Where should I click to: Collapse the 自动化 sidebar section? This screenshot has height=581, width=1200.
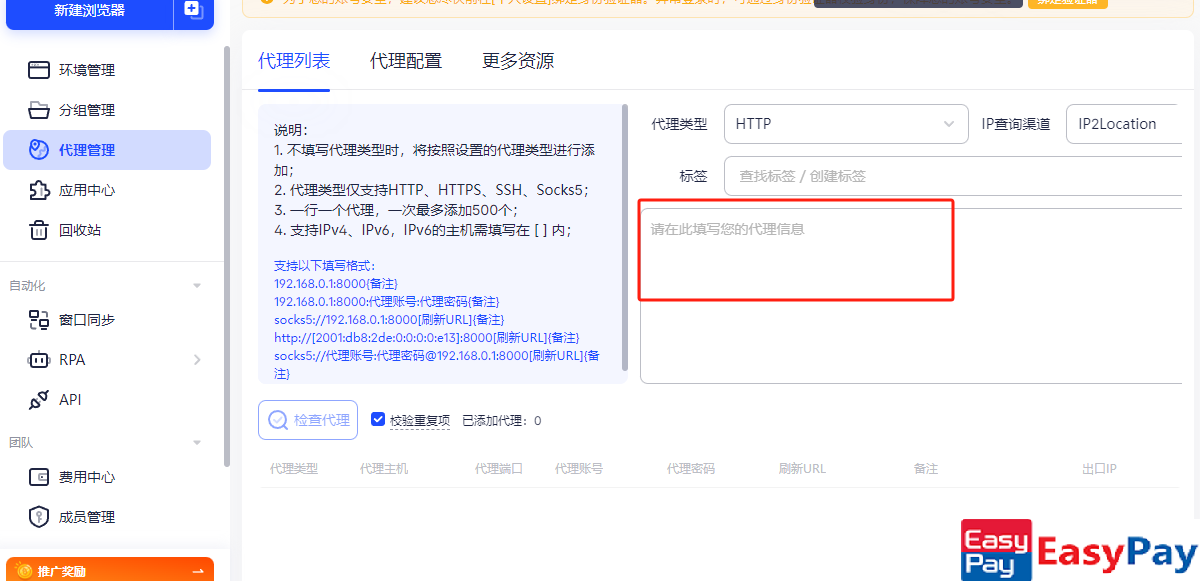point(197,286)
